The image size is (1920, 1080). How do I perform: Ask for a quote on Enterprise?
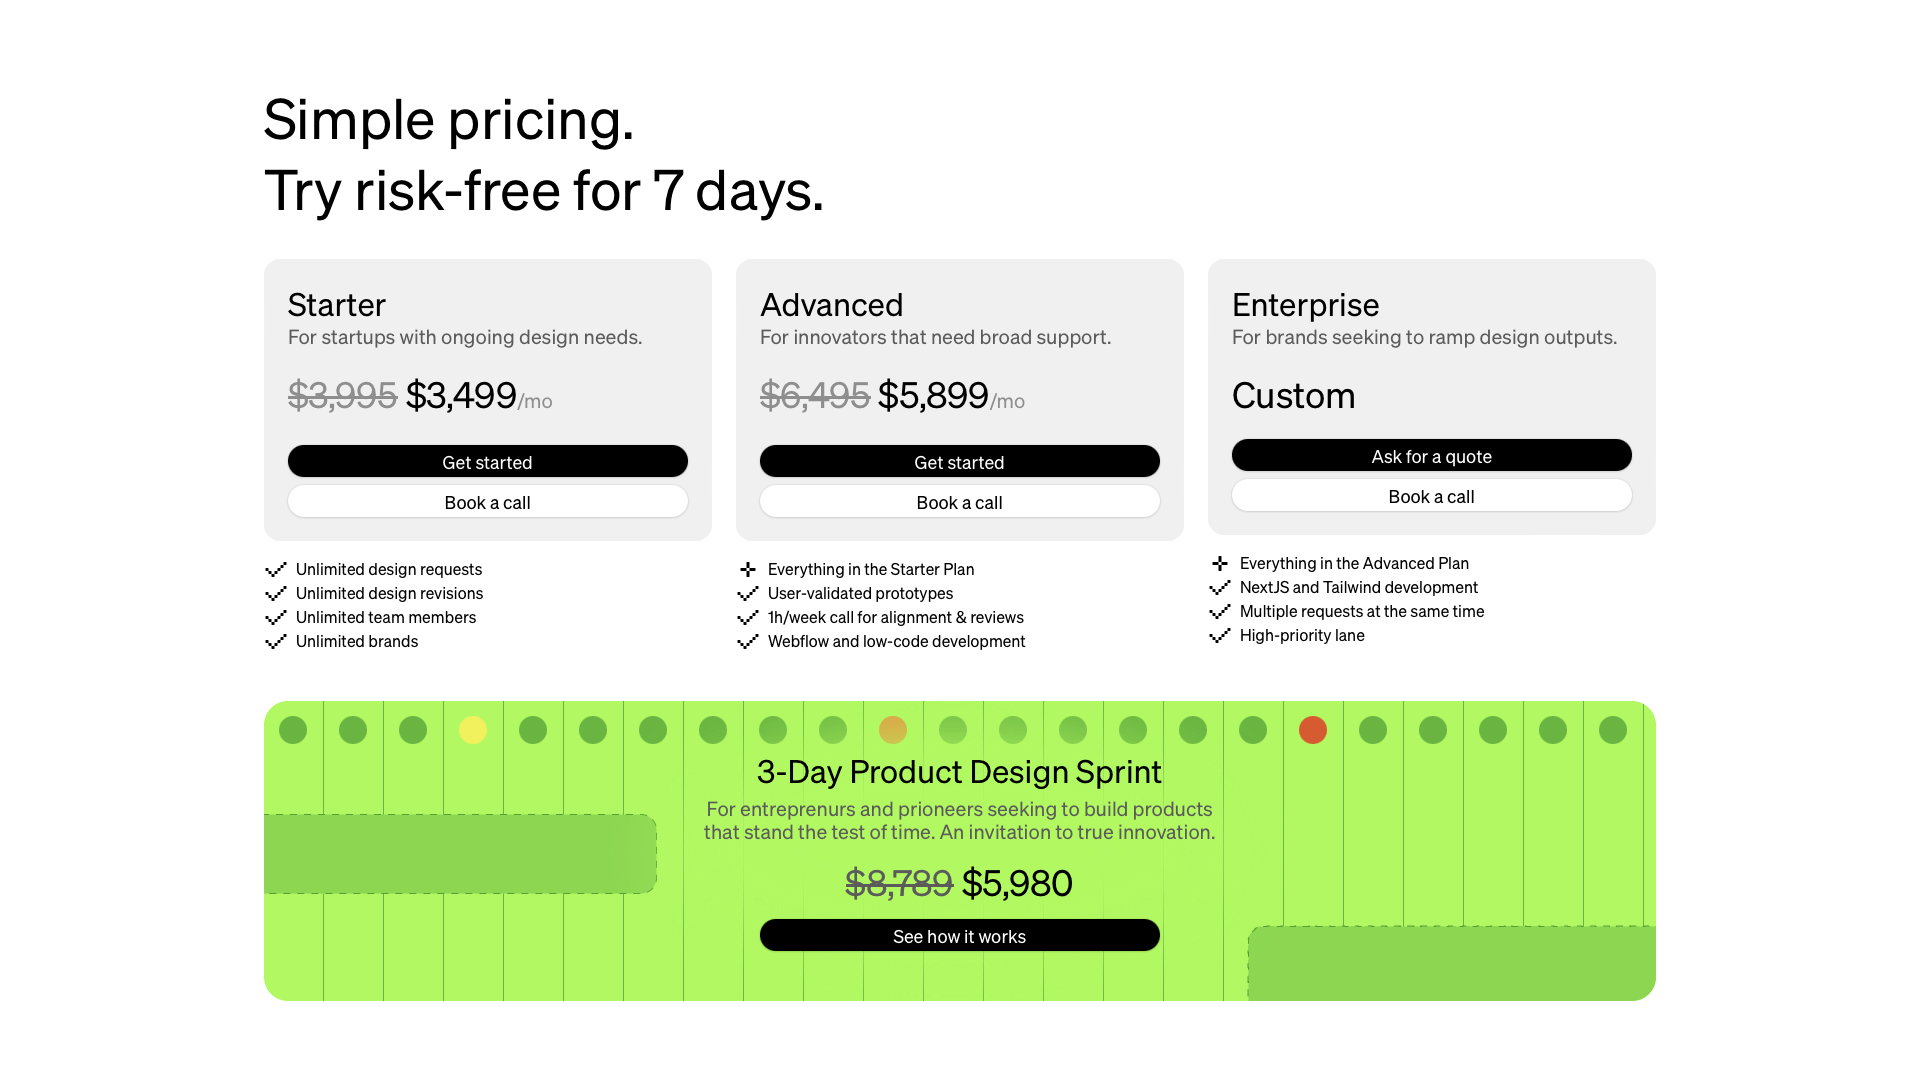[1431, 455]
